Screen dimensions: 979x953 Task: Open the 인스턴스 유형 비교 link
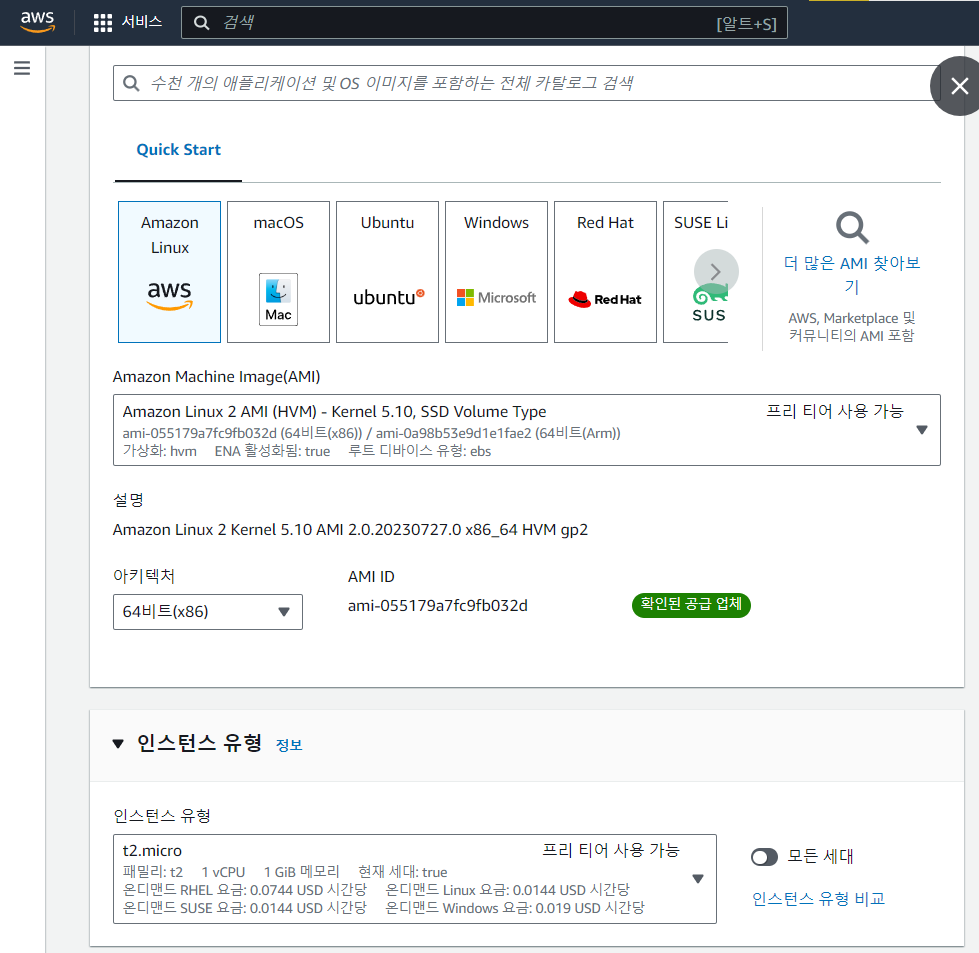tap(819, 899)
